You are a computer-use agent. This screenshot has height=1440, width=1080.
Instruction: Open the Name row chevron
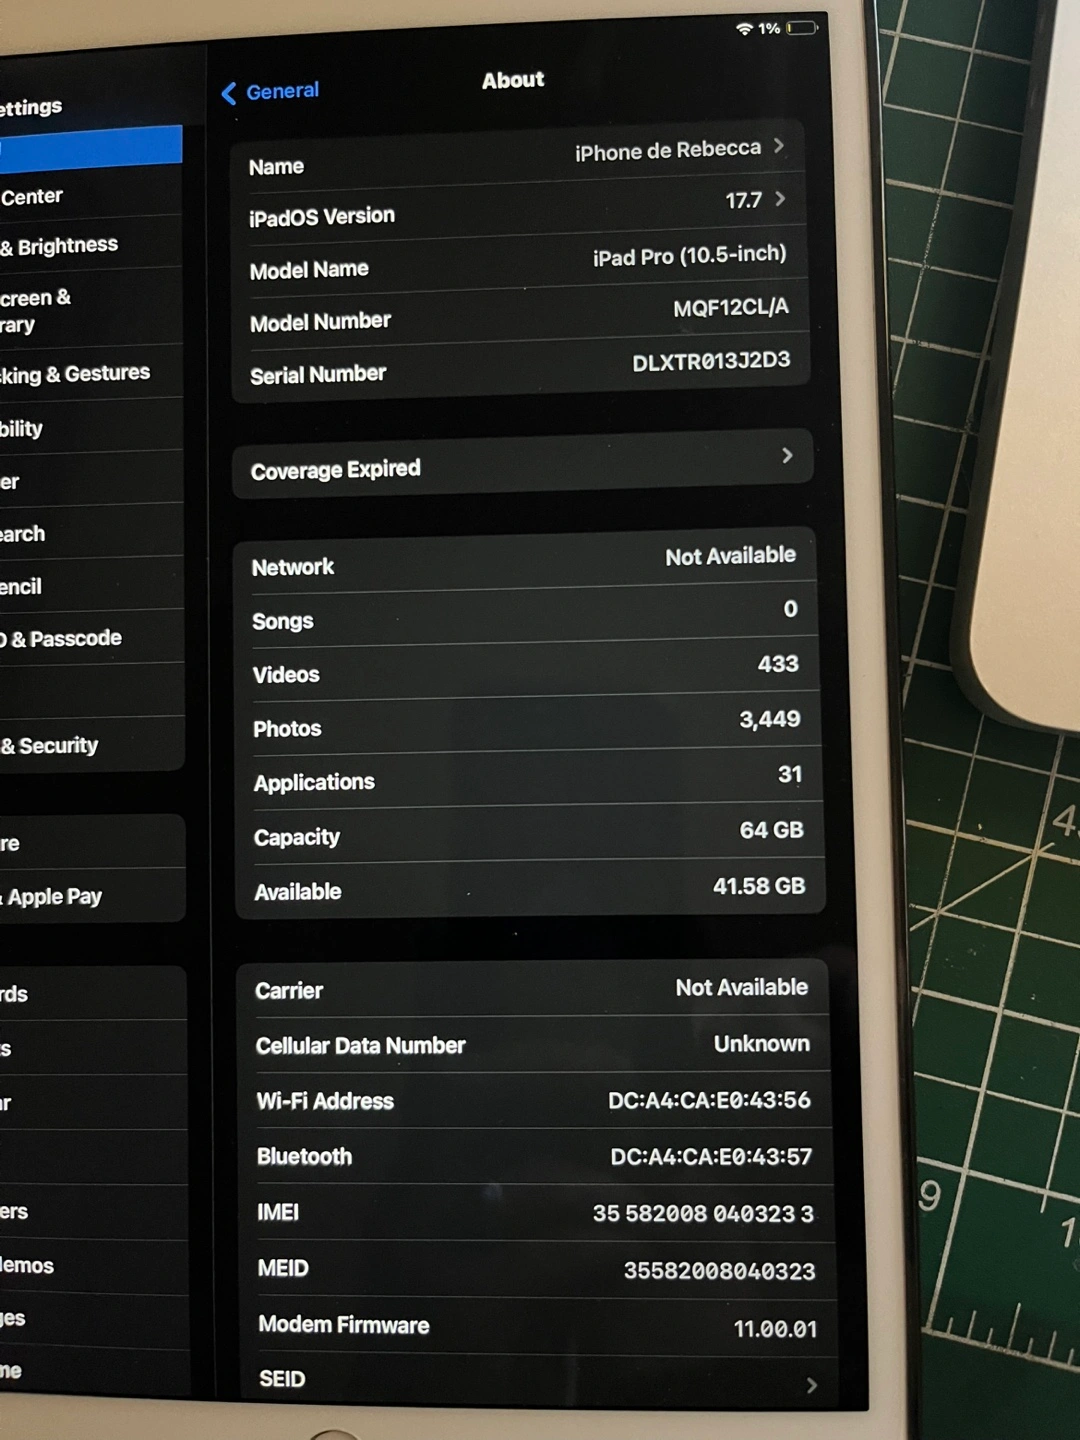click(779, 146)
